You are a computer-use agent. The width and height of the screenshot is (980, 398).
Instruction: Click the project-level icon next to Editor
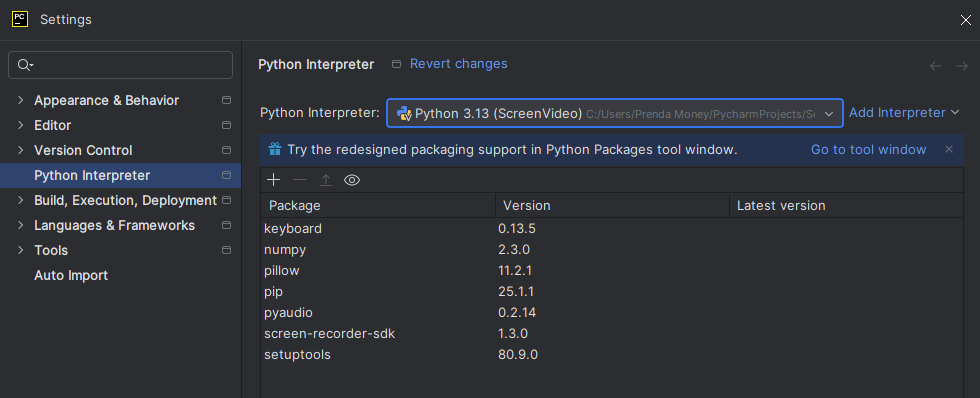[226, 125]
